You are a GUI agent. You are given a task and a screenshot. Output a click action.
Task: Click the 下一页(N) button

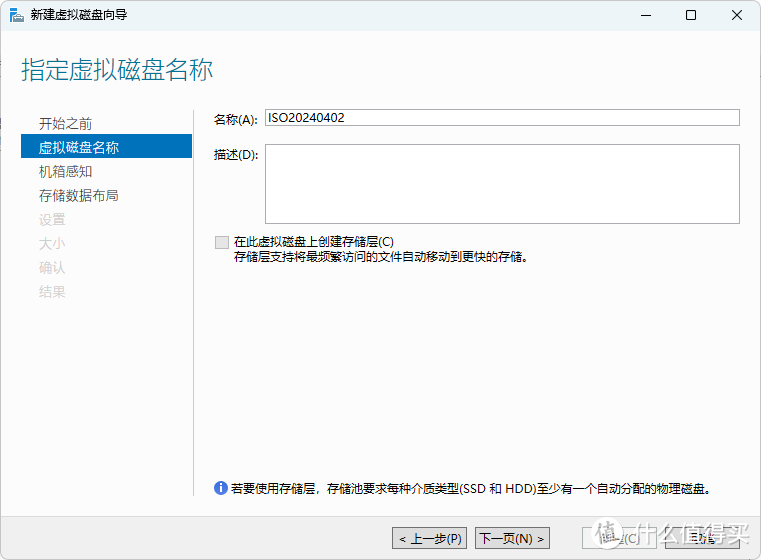click(512, 538)
